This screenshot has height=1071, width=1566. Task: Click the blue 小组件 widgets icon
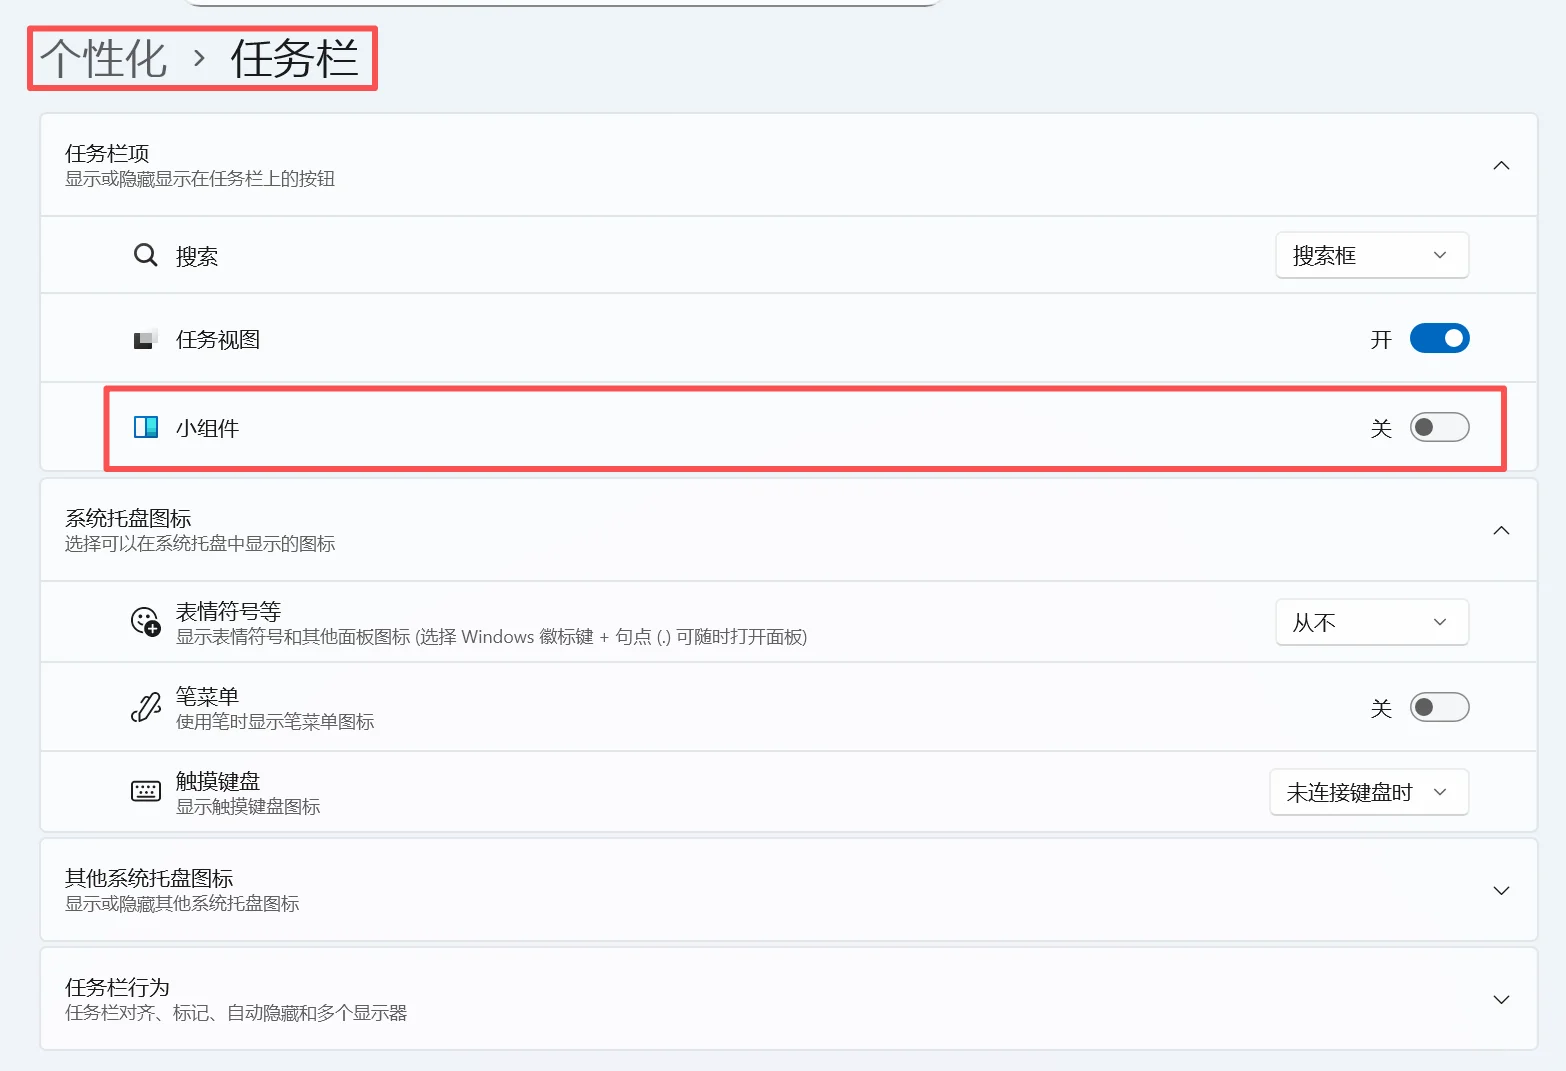pyautogui.click(x=146, y=427)
